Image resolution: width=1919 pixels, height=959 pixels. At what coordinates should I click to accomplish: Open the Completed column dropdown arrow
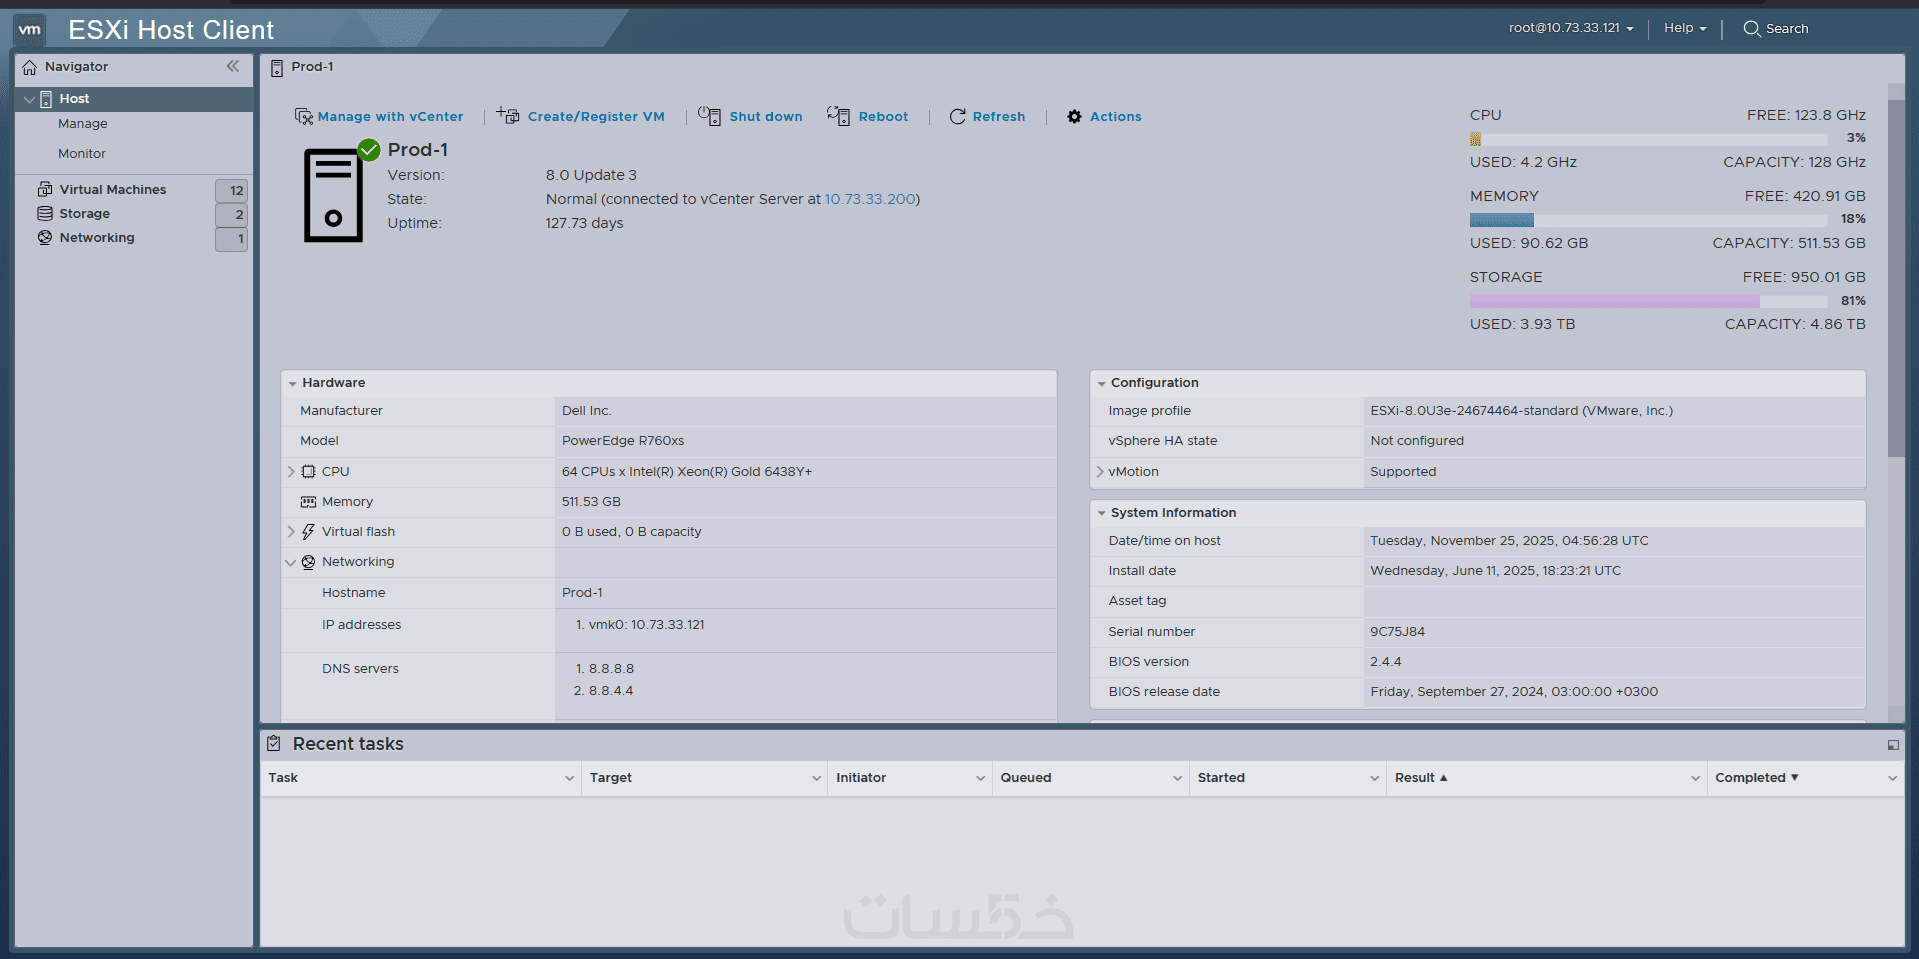[1892, 778]
